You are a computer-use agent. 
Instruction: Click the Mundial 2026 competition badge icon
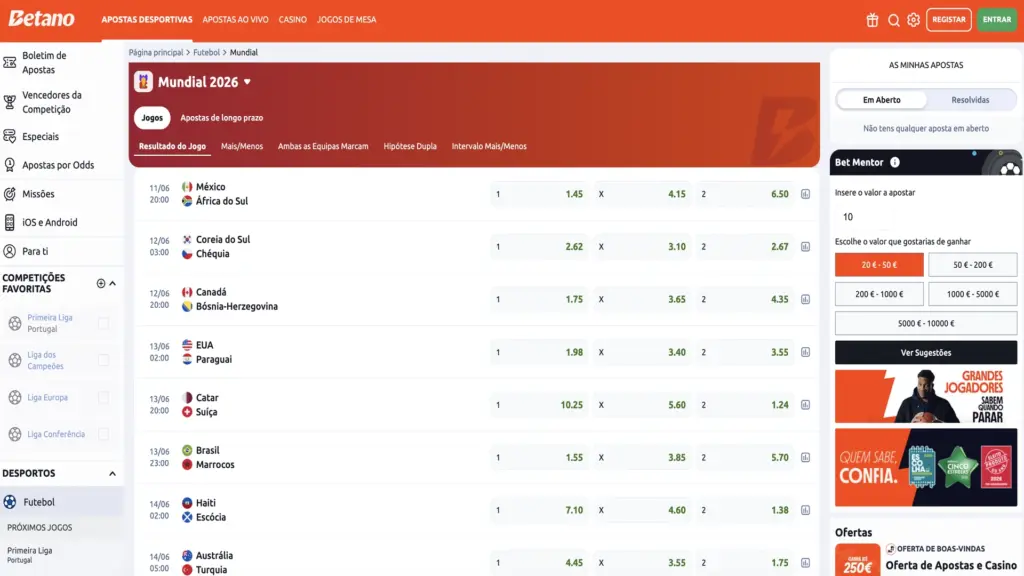pos(144,82)
